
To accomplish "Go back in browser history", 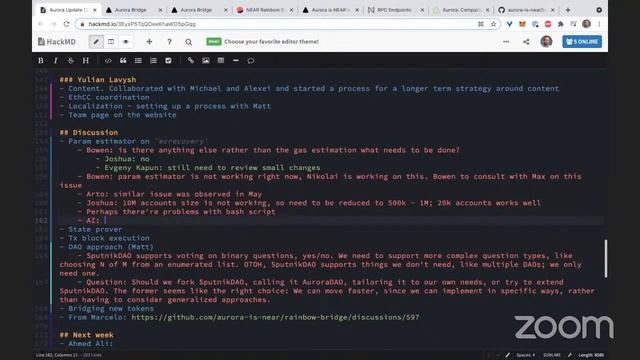I will coord(40,24).
